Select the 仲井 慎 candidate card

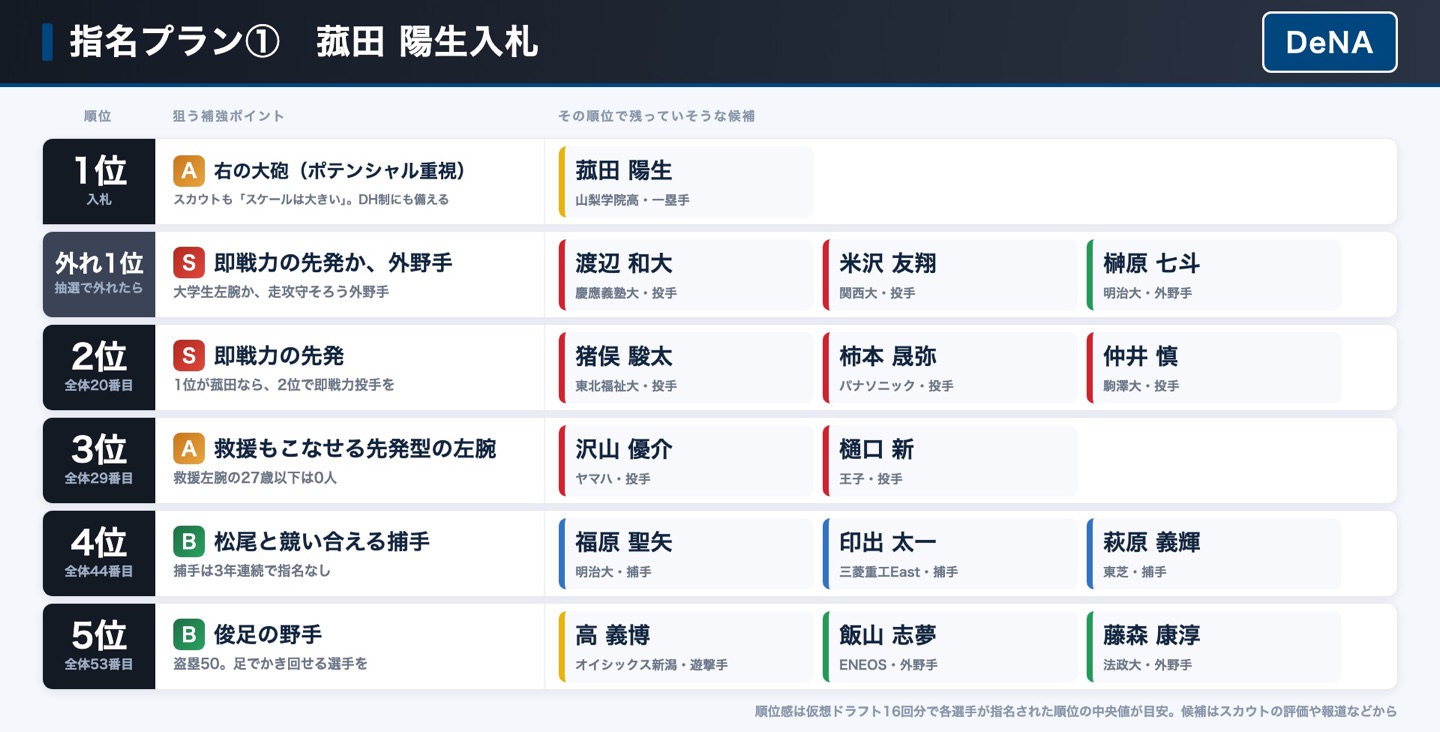point(1214,368)
